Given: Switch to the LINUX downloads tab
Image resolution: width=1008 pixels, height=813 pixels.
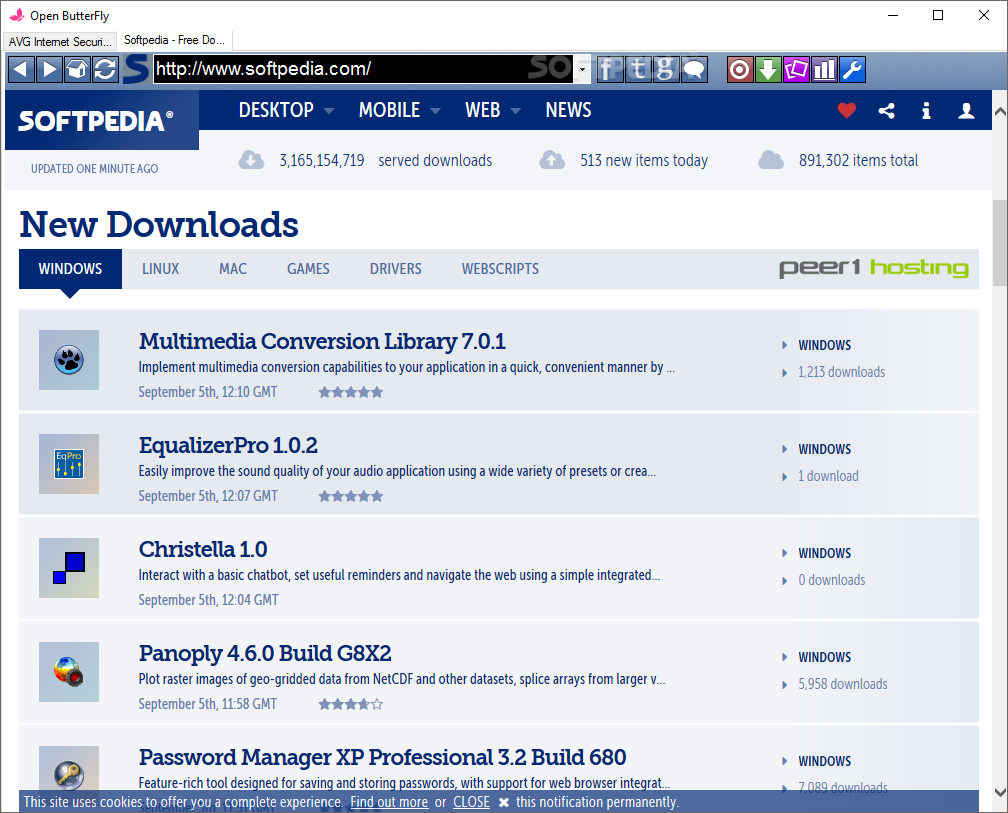Looking at the screenshot, I should (161, 269).
